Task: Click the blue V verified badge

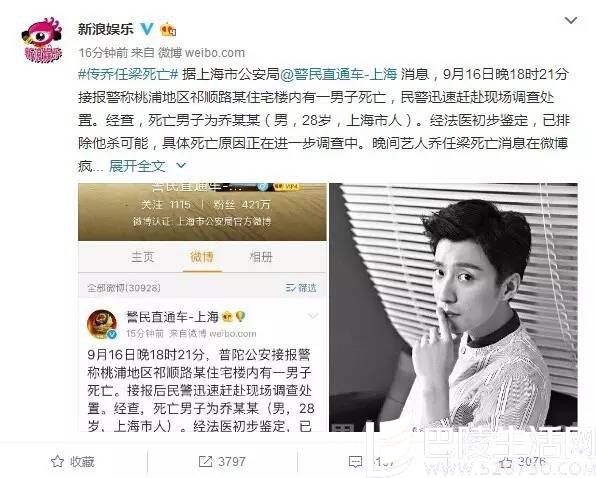Action: click(147, 29)
